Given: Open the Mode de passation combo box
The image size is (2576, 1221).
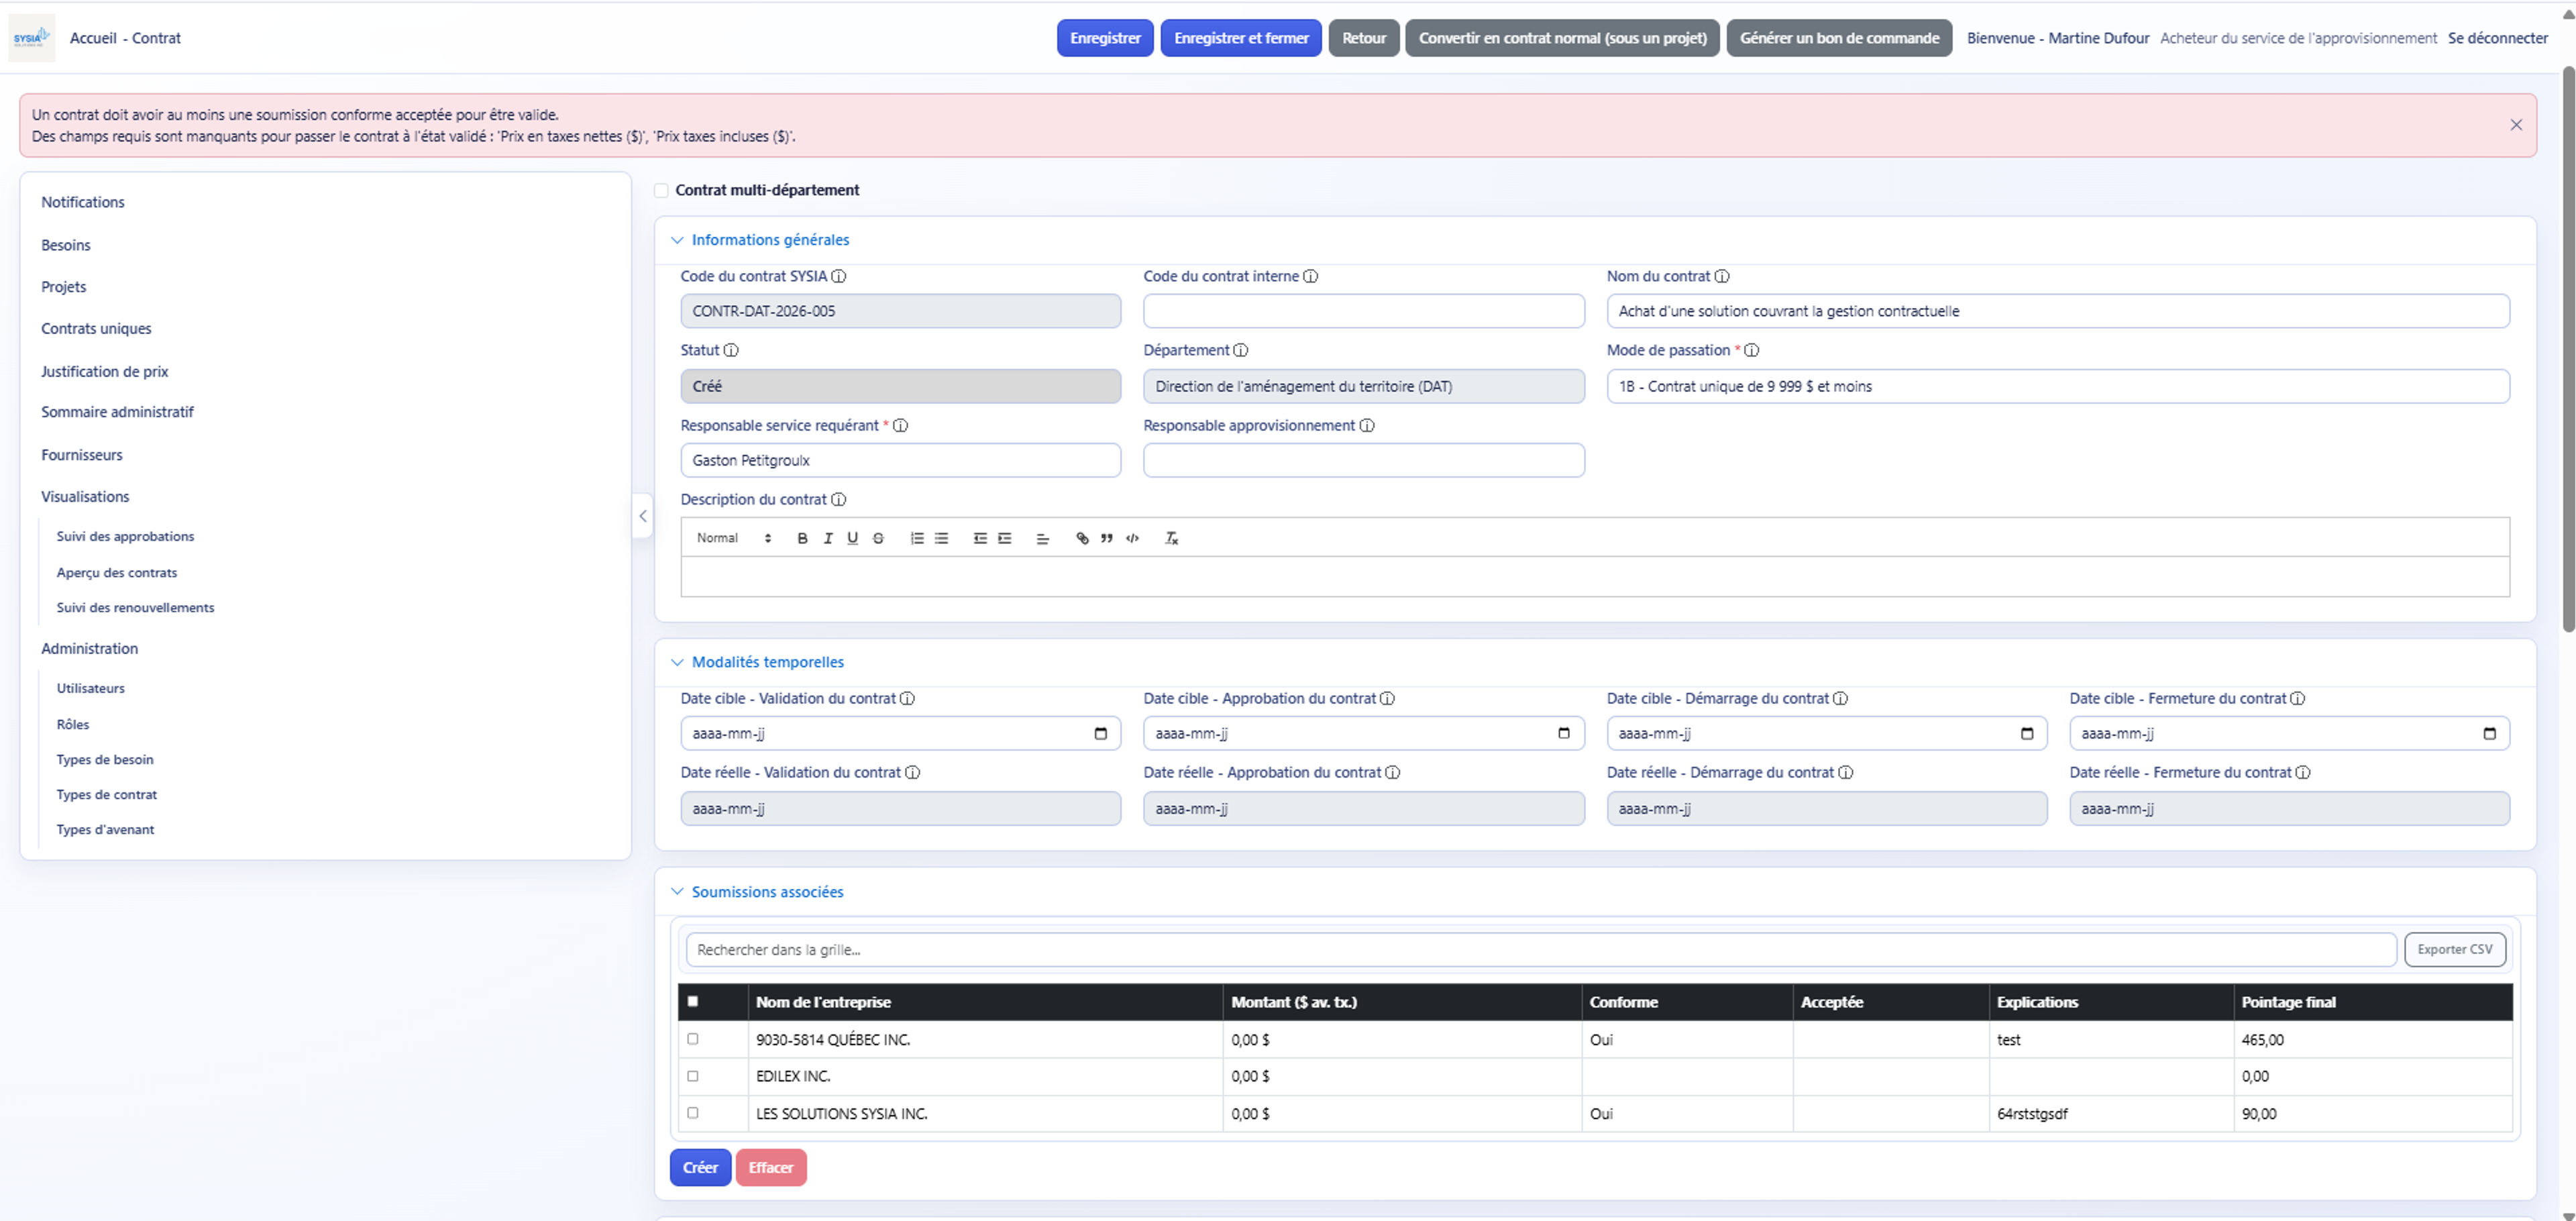Looking at the screenshot, I should [x=2058, y=386].
